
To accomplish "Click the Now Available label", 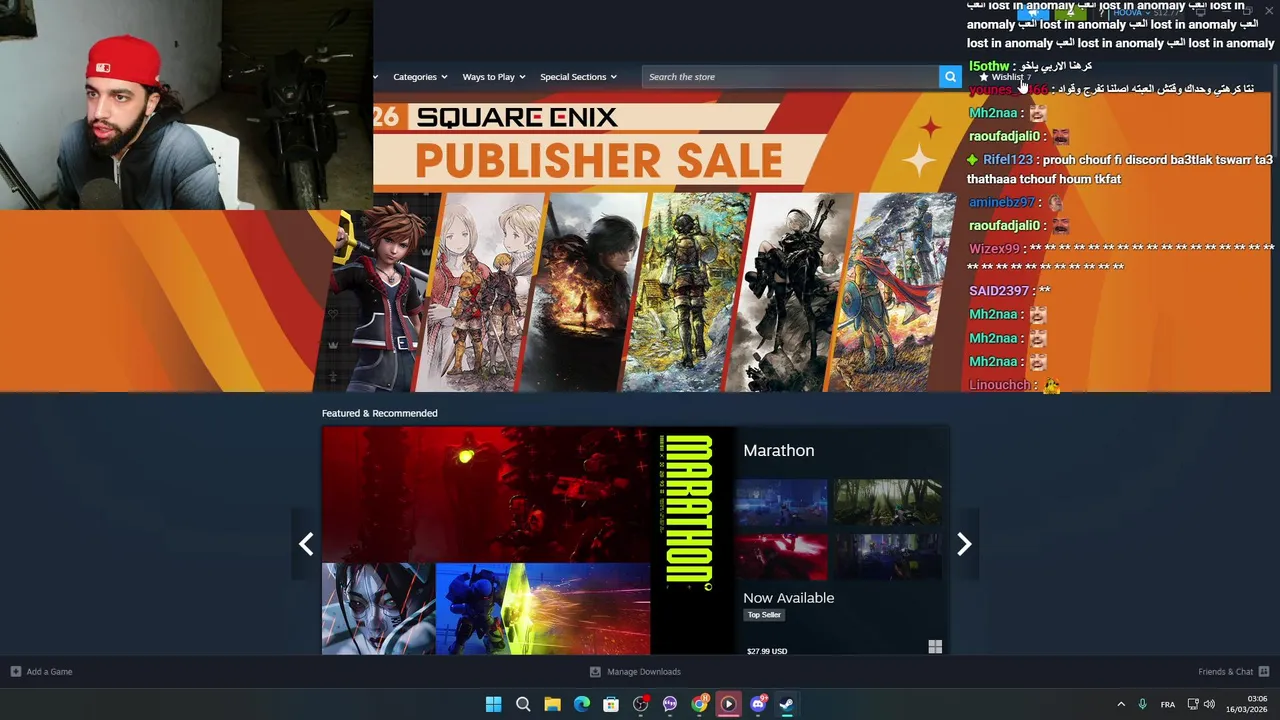I will coord(788,598).
